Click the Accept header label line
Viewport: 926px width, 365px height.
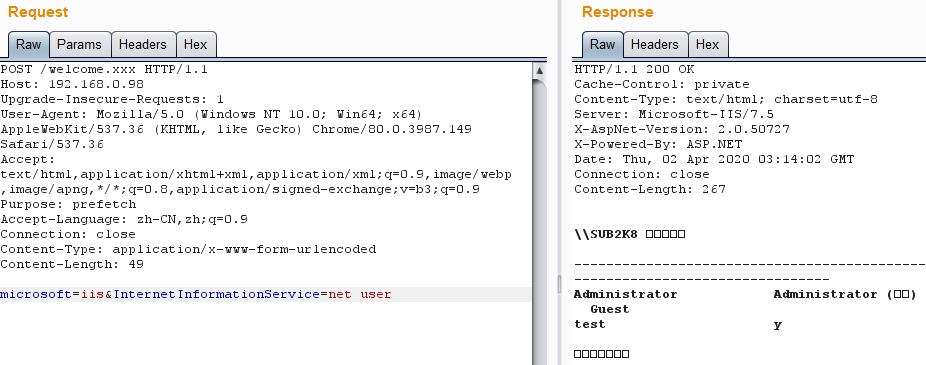point(28,159)
